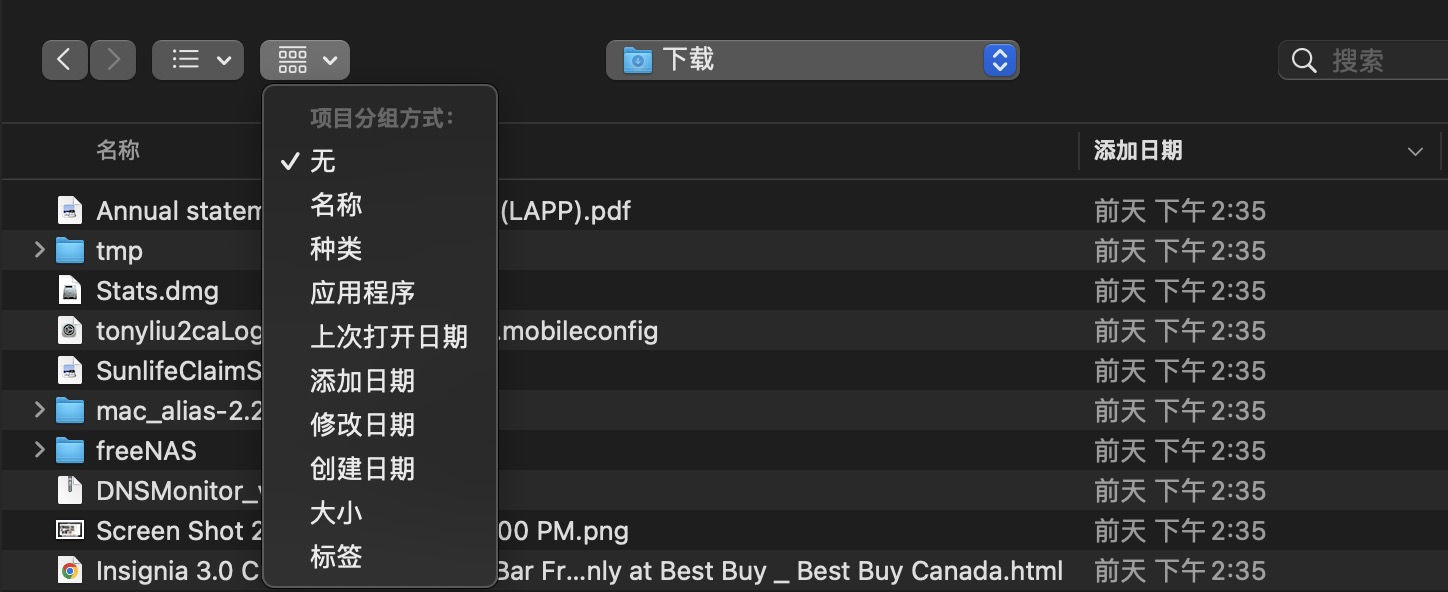The height and width of the screenshot is (592, 1448).
Task: Click the magnifying glass search icon
Action: click(x=1304, y=61)
